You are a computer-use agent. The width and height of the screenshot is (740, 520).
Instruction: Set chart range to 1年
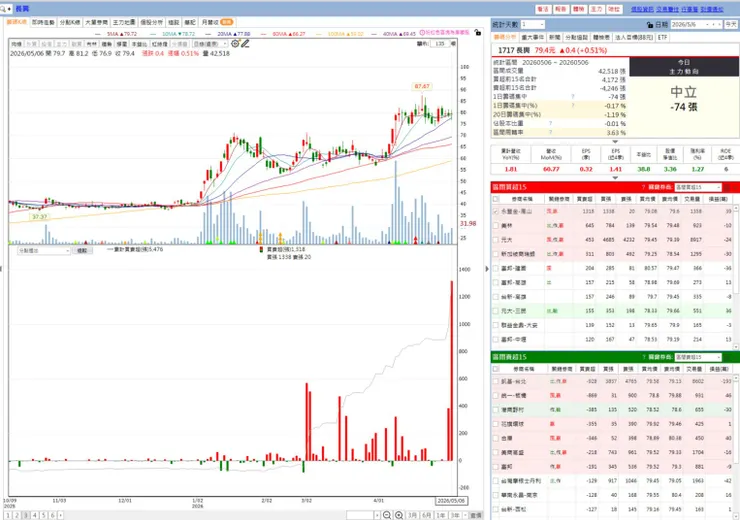click(441, 515)
